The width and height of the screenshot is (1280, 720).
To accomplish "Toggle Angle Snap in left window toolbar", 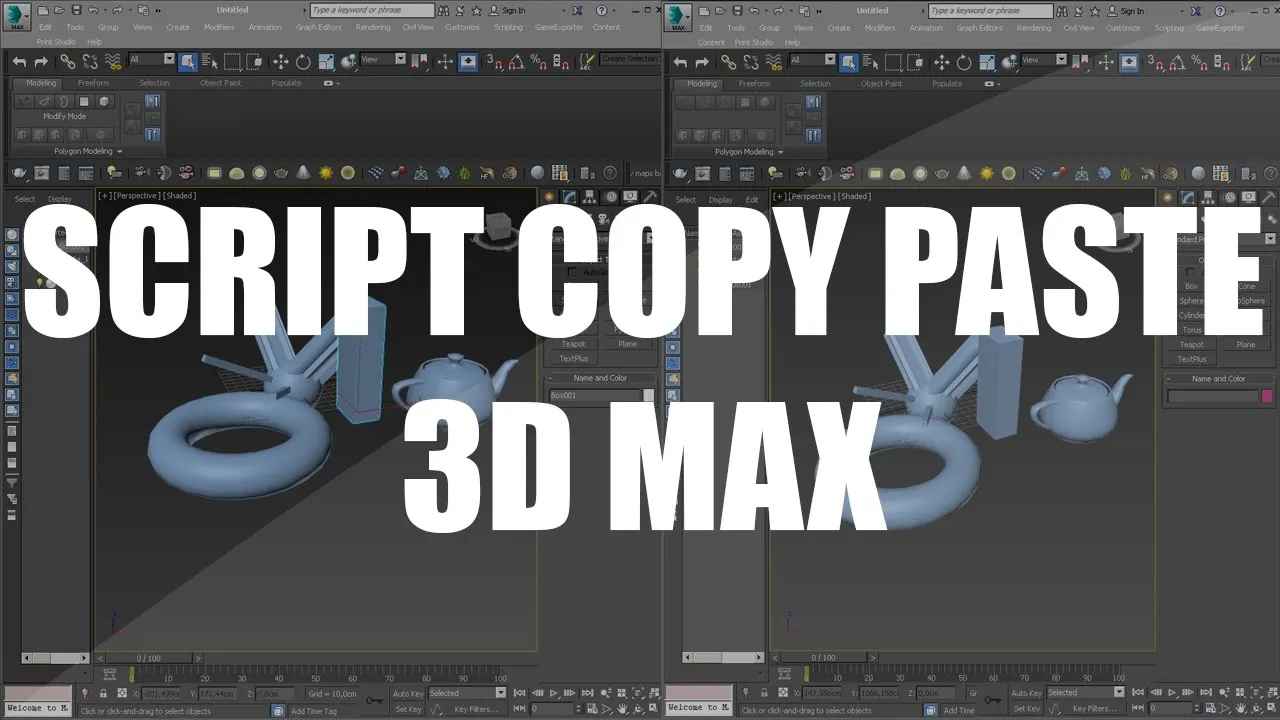I will pos(517,62).
